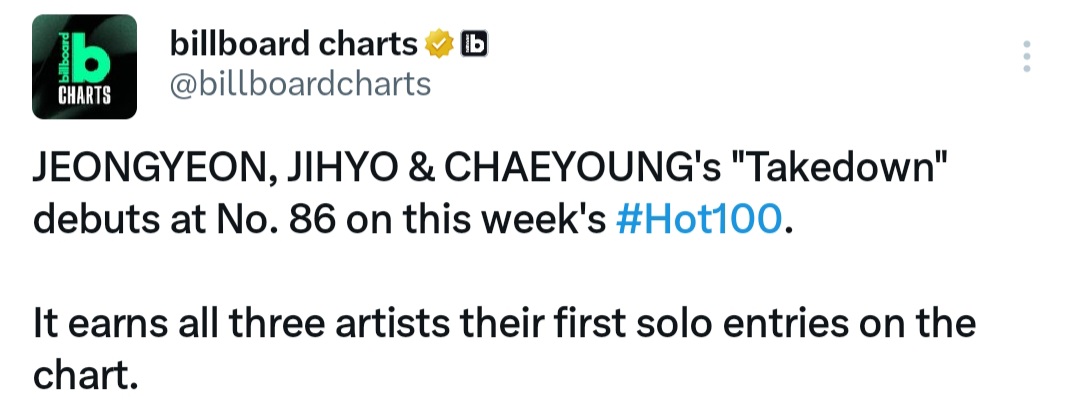The image size is (1080, 410).
Task: Open the @billboardcharts handle link
Action: coord(300,85)
